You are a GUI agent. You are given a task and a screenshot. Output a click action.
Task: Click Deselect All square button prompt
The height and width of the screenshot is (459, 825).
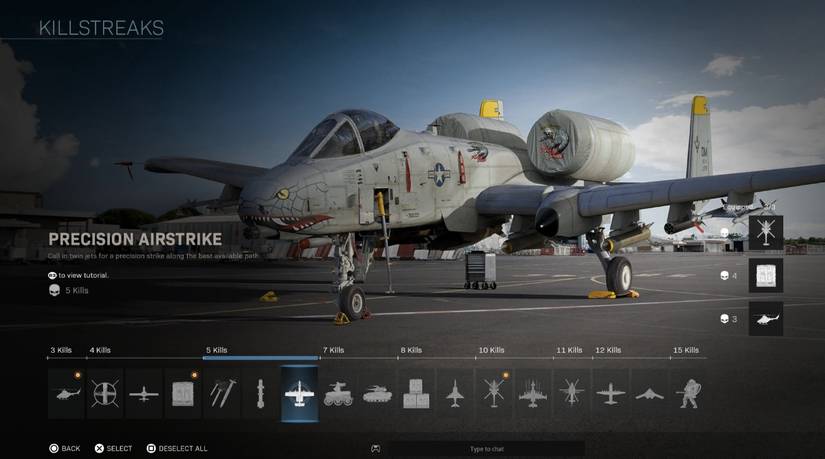tap(177, 448)
